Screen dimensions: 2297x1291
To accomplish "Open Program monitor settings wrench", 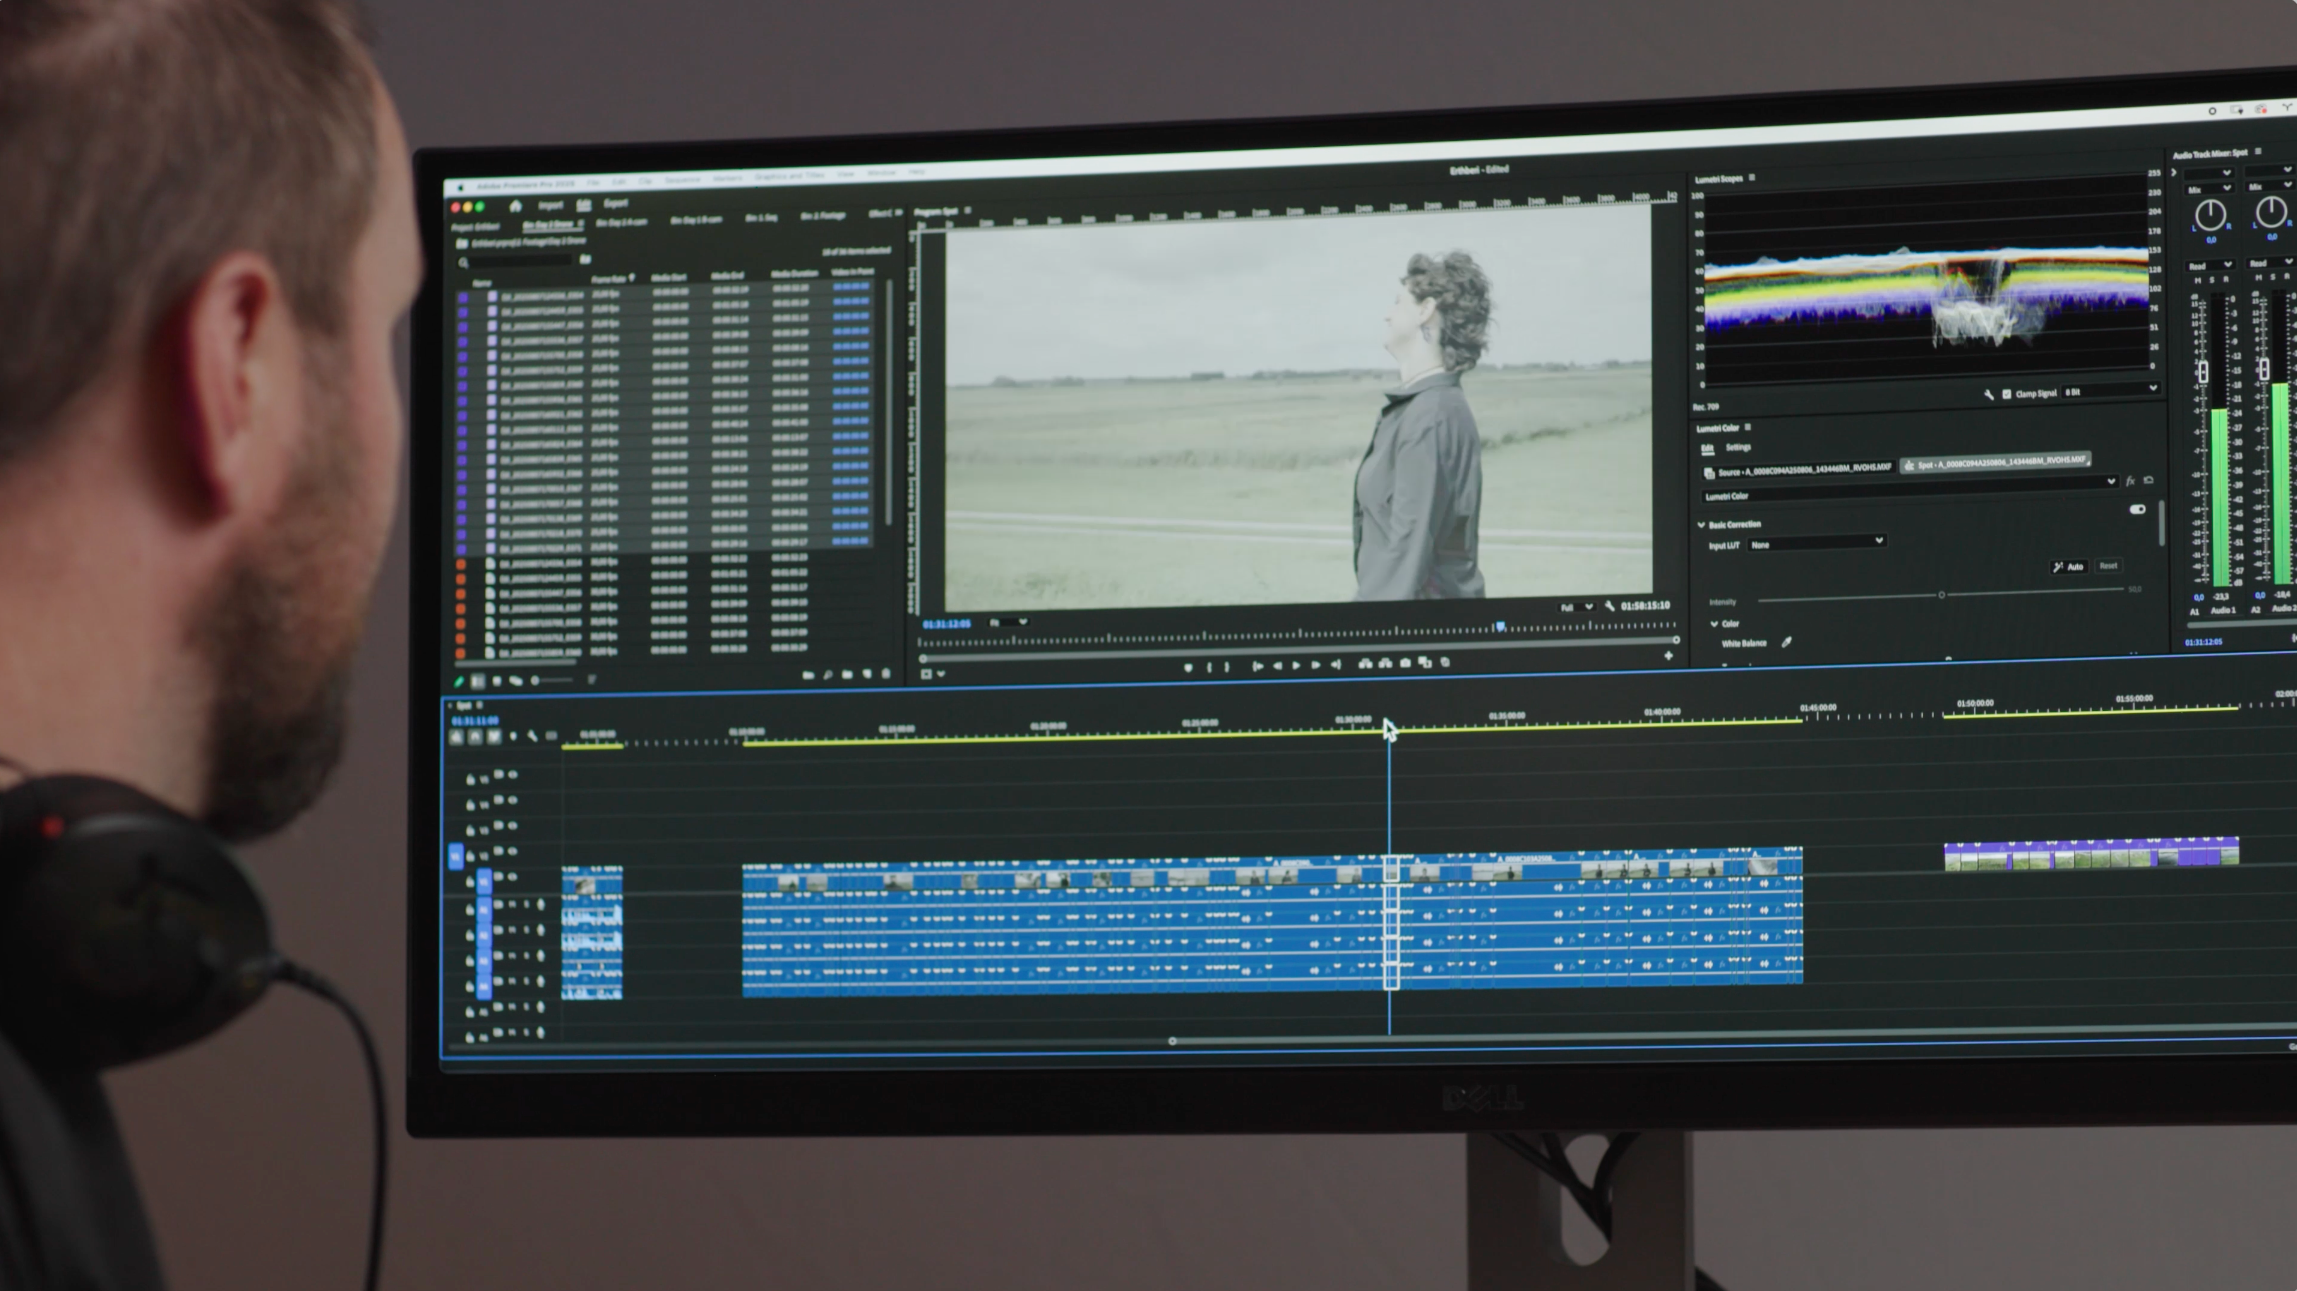I will tap(1610, 606).
